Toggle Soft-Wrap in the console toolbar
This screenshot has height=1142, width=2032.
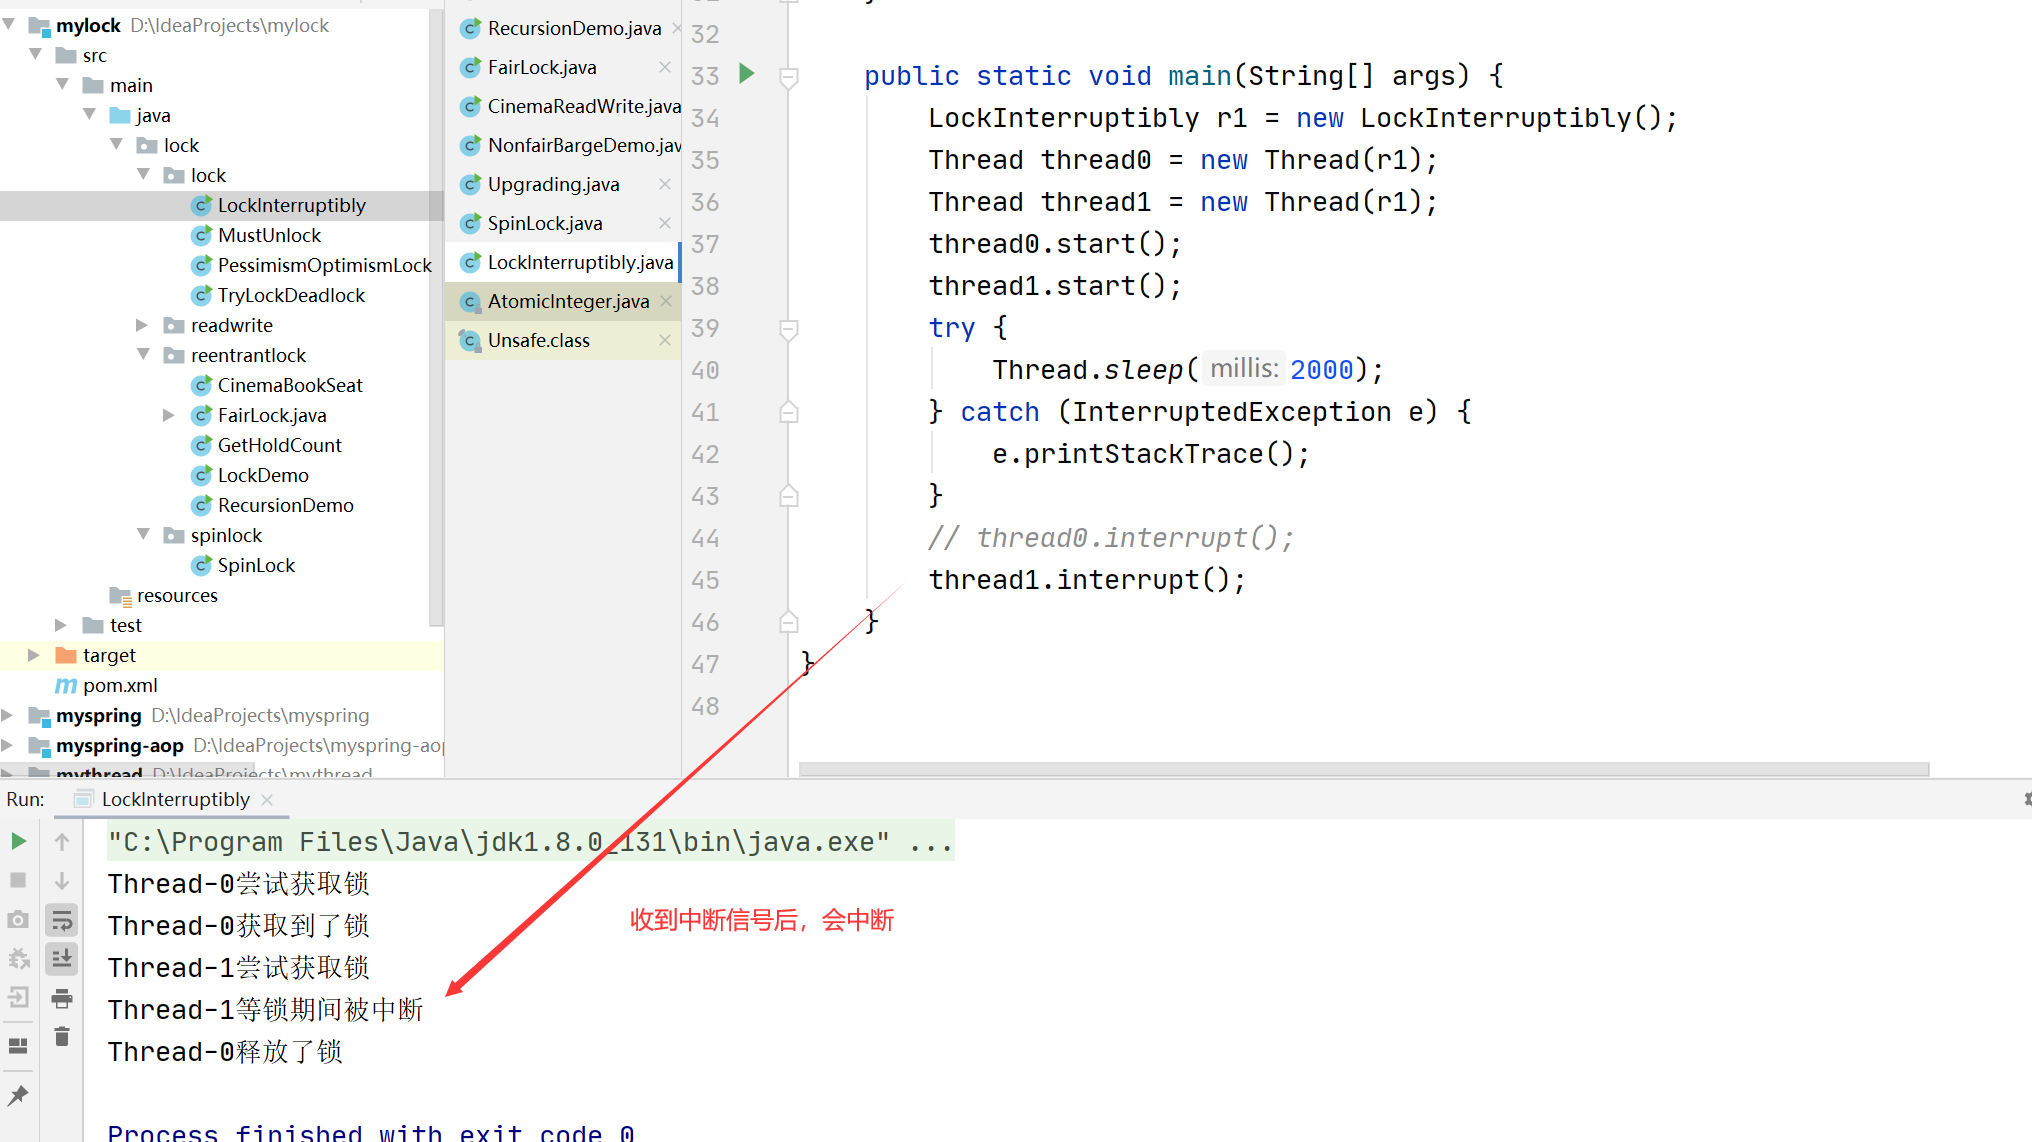[x=62, y=920]
